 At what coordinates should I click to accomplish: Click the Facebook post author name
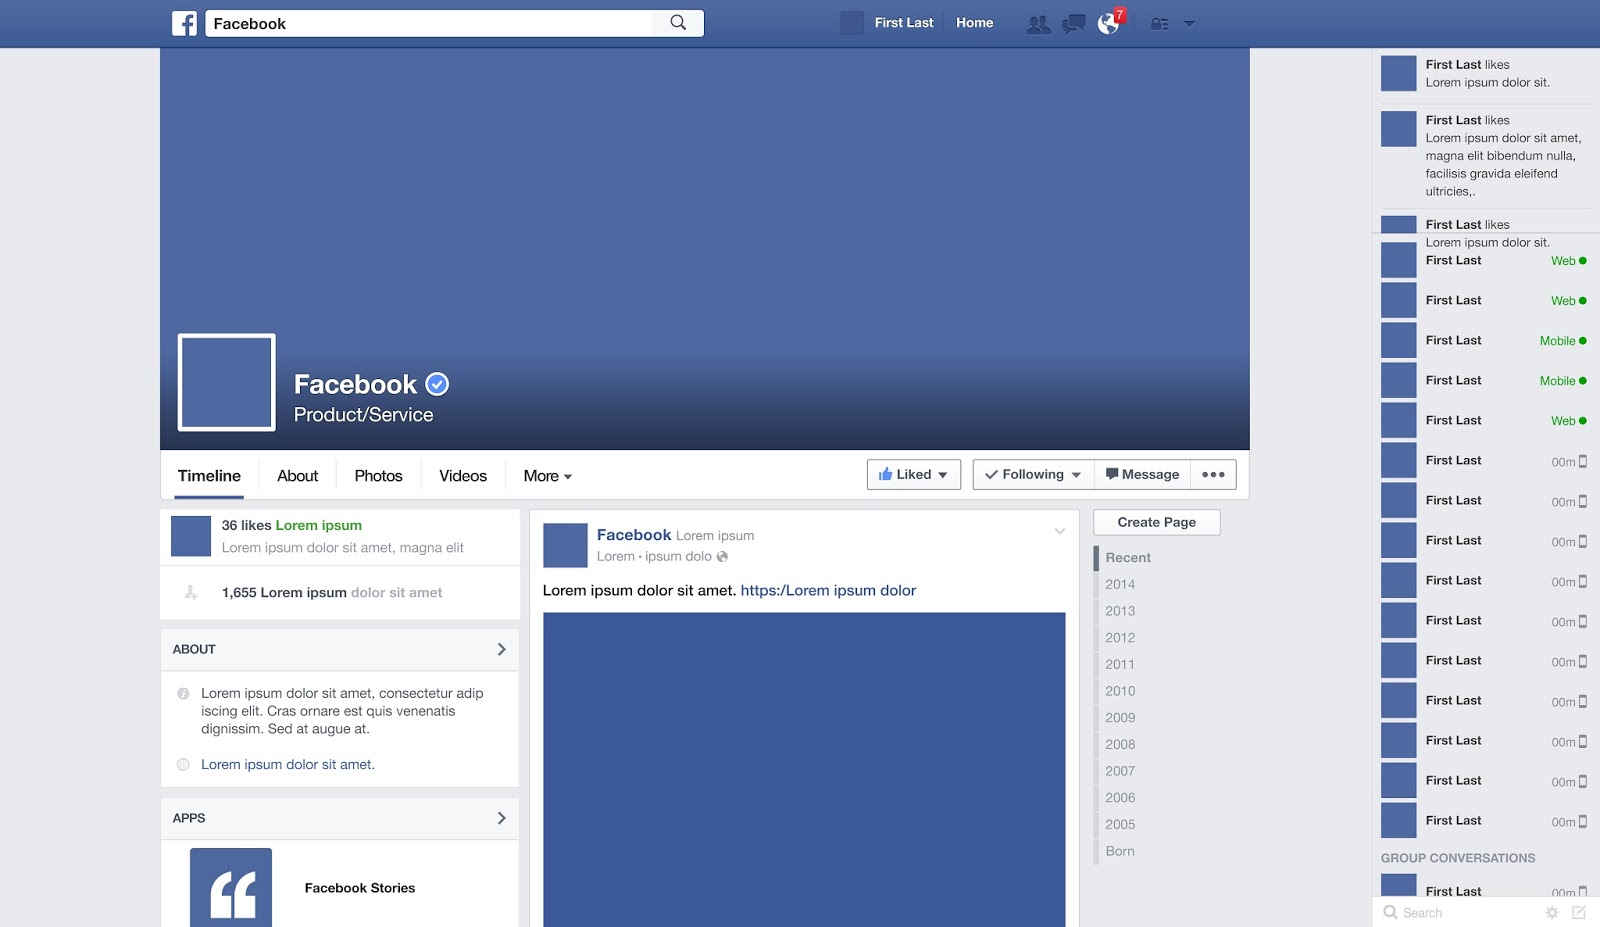click(634, 535)
